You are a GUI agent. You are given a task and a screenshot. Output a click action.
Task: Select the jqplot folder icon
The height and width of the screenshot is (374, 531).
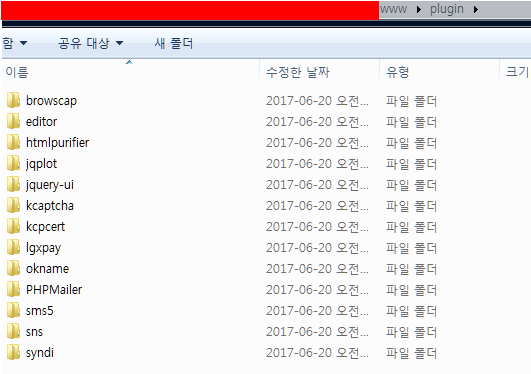click(x=14, y=163)
